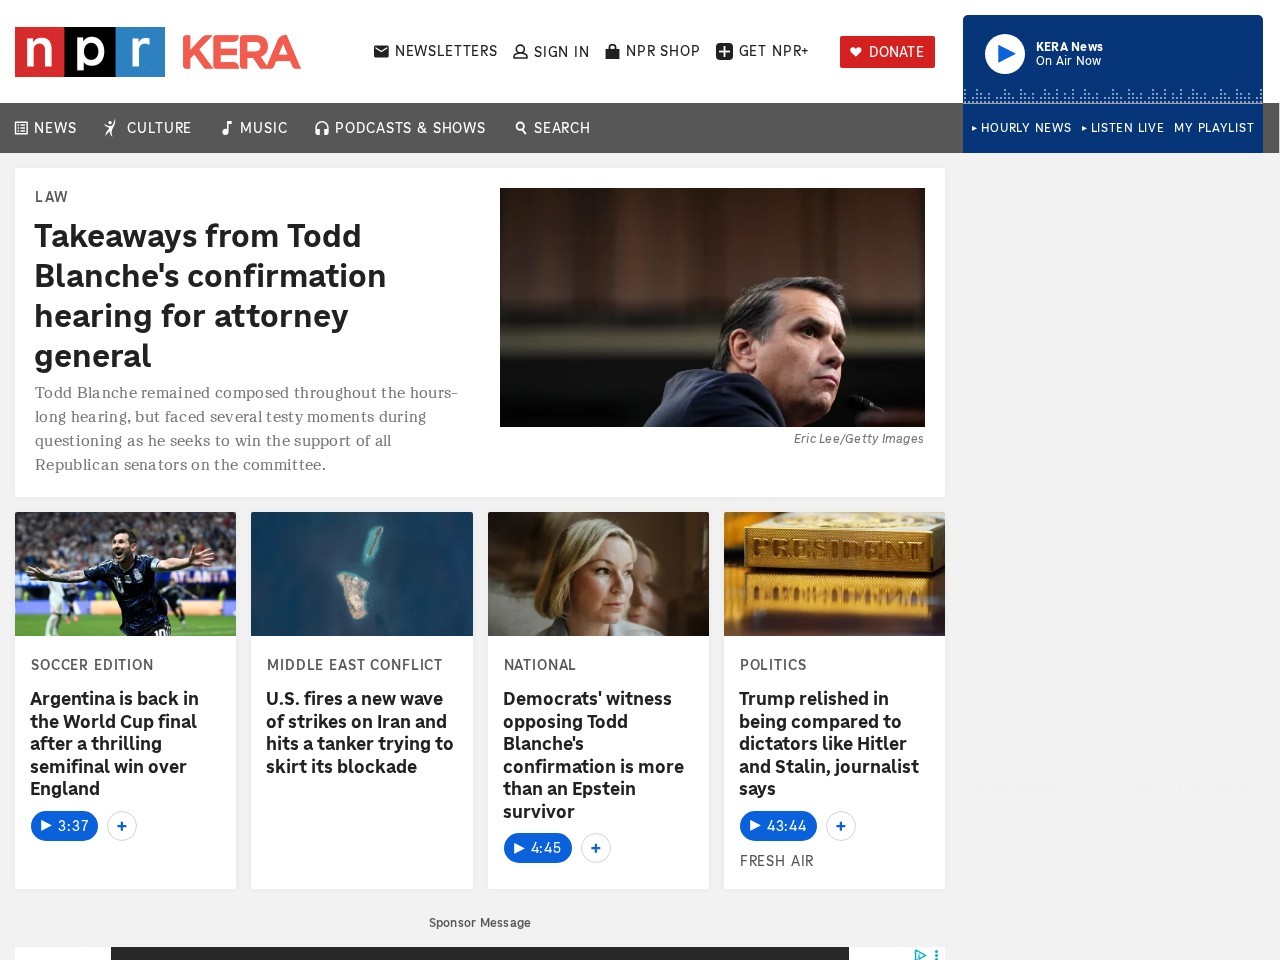
Task: Click the audio waveform strip in player
Action: click(1113, 96)
